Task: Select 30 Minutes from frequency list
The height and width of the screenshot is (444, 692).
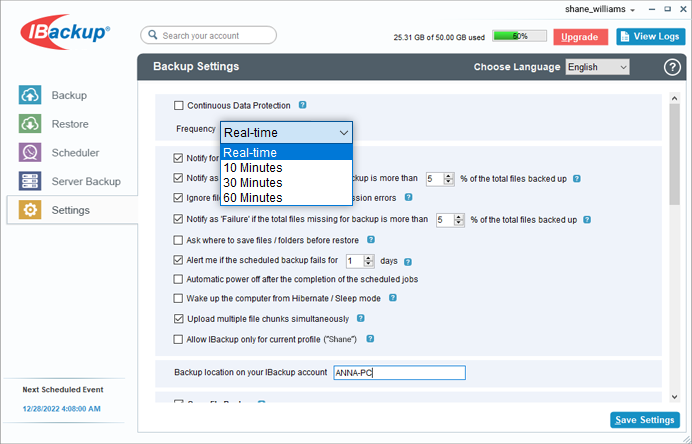Action: [252, 182]
